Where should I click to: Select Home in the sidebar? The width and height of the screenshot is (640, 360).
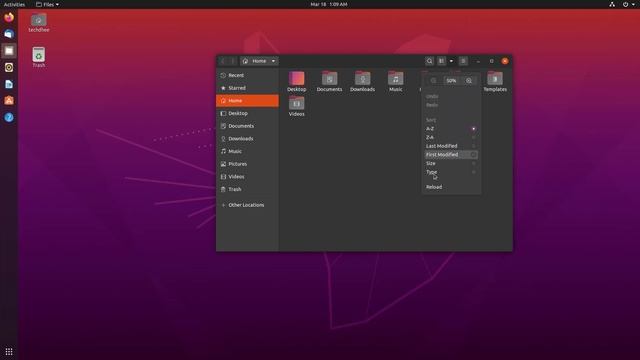pyautogui.click(x=247, y=100)
